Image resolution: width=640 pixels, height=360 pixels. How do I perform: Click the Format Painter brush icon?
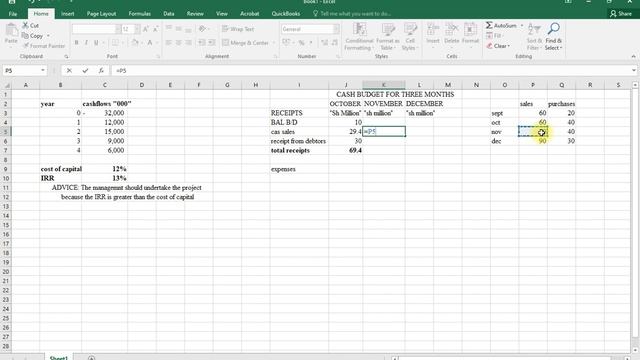tap(26, 46)
